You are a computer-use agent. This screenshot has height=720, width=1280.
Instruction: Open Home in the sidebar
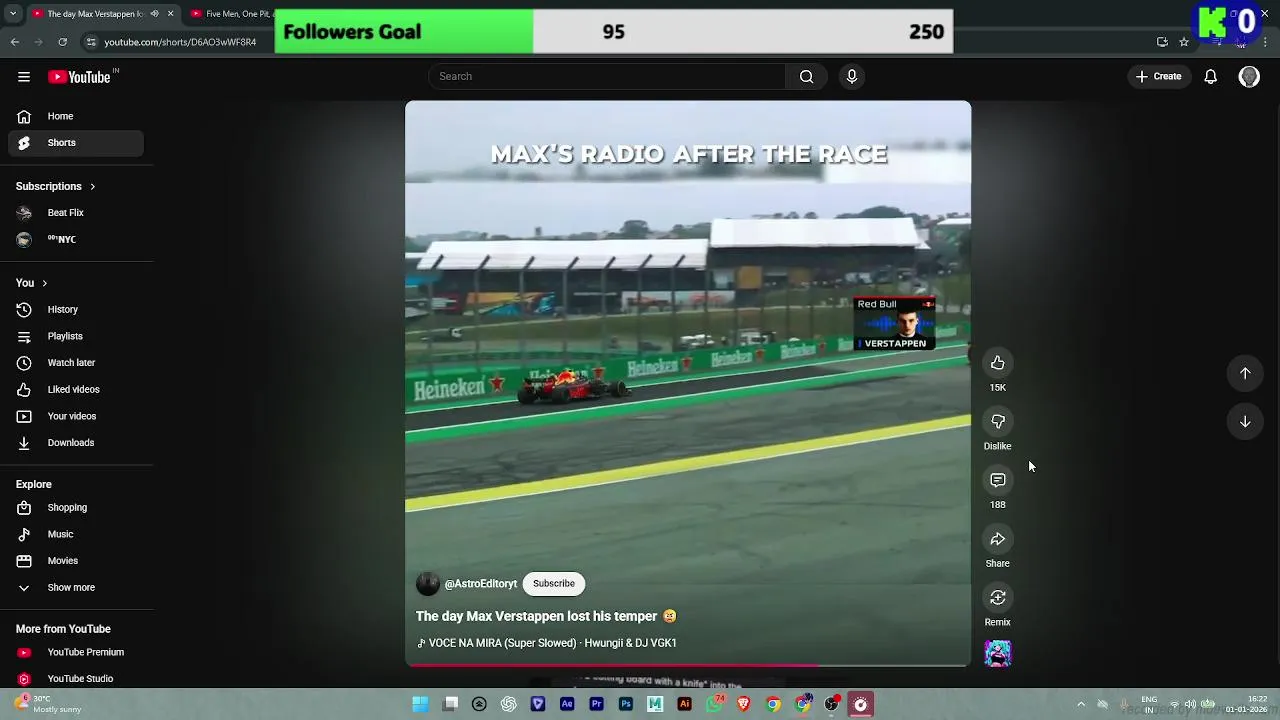pyautogui.click(x=76, y=116)
